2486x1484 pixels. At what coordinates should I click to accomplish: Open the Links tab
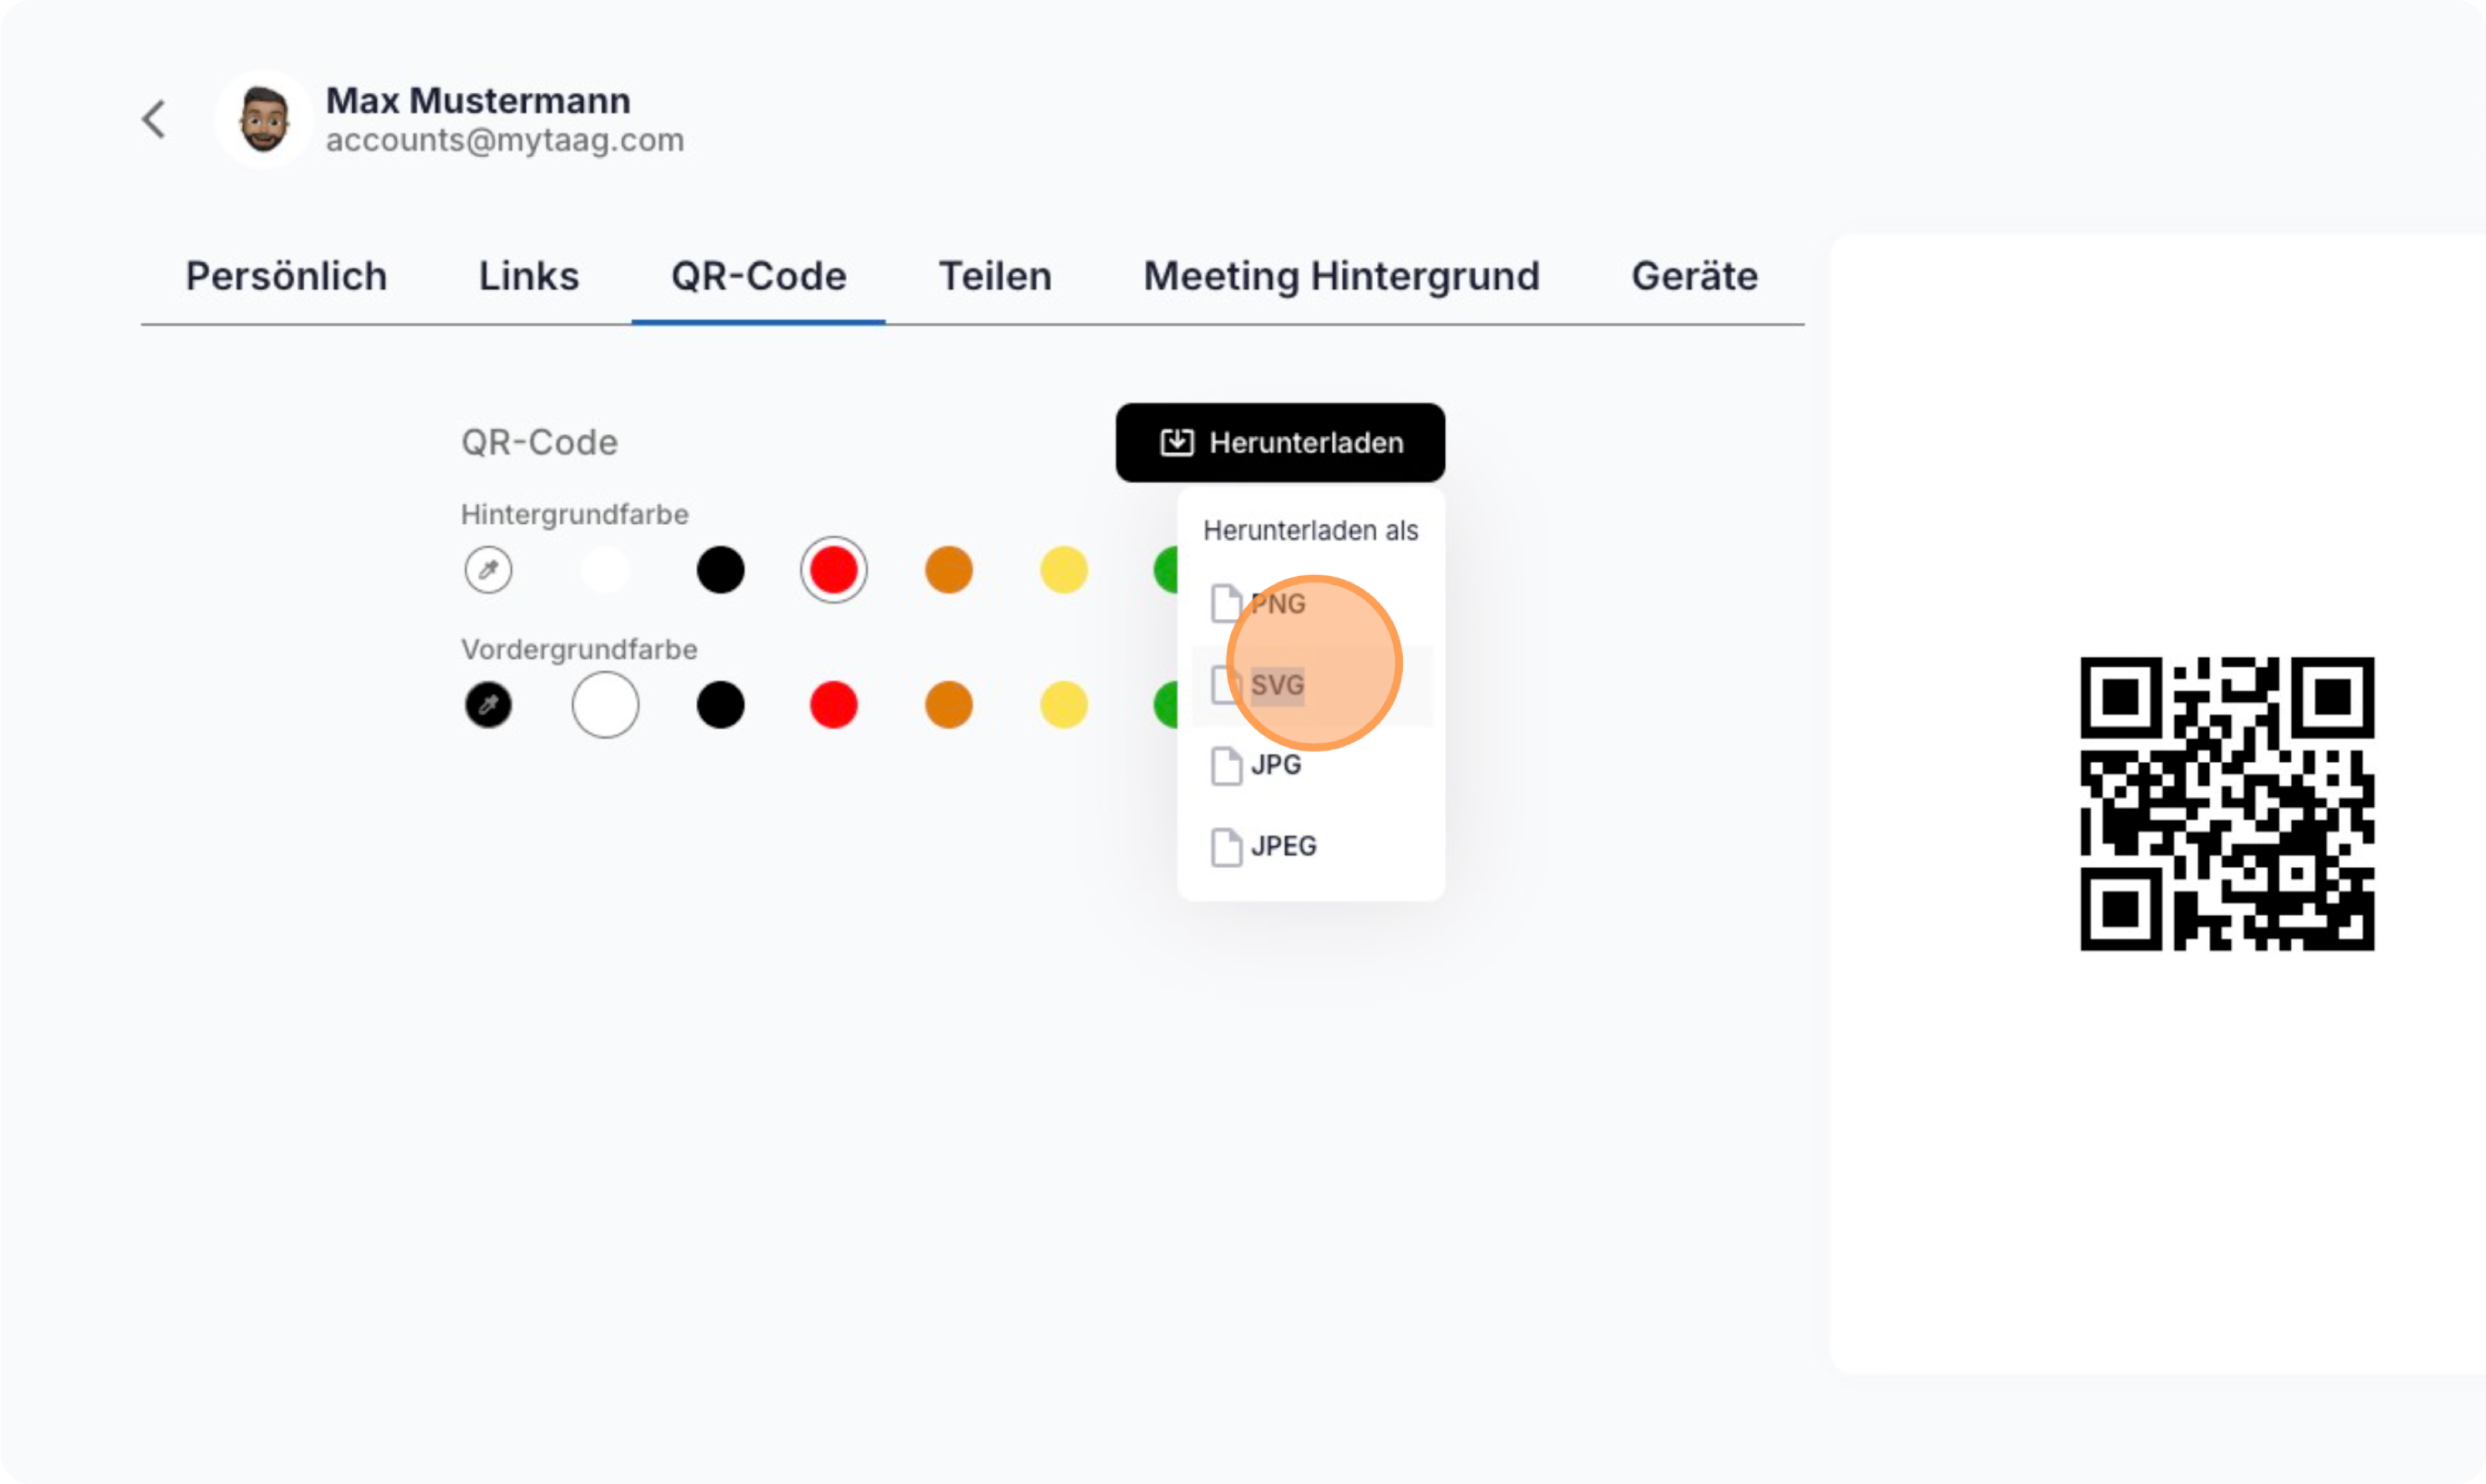click(x=529, y=276)
